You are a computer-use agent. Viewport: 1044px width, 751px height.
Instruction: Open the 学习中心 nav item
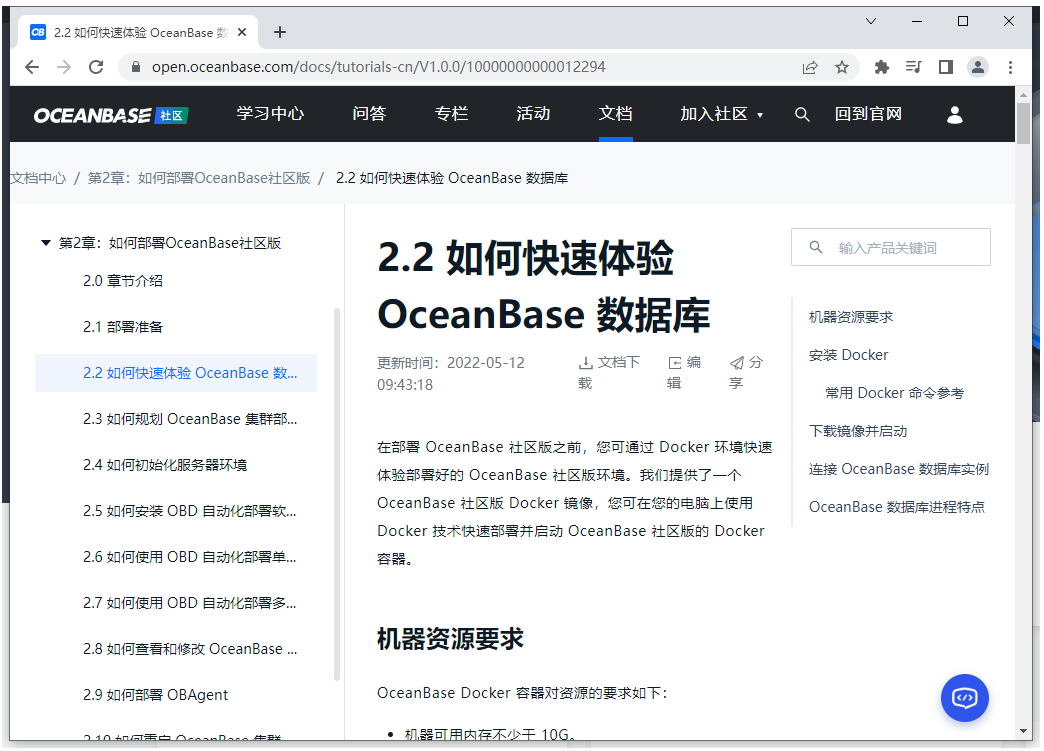coord(270,114)
